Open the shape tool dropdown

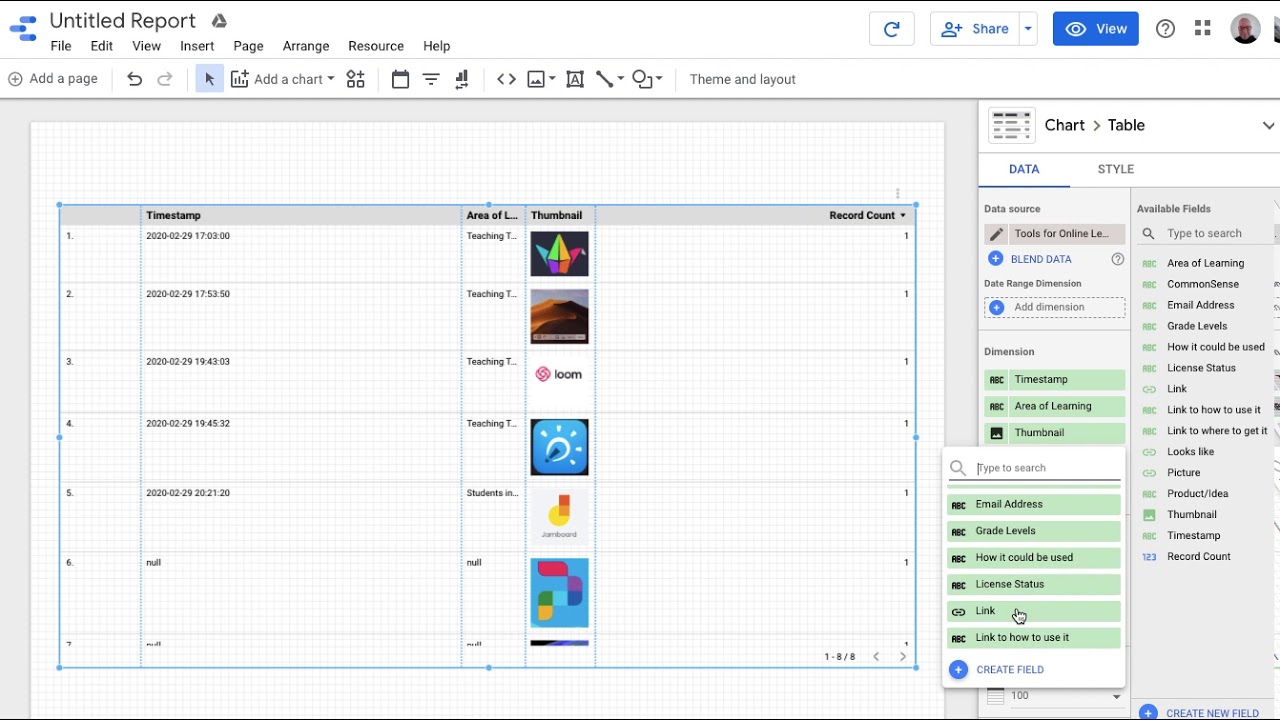[659, 79]
